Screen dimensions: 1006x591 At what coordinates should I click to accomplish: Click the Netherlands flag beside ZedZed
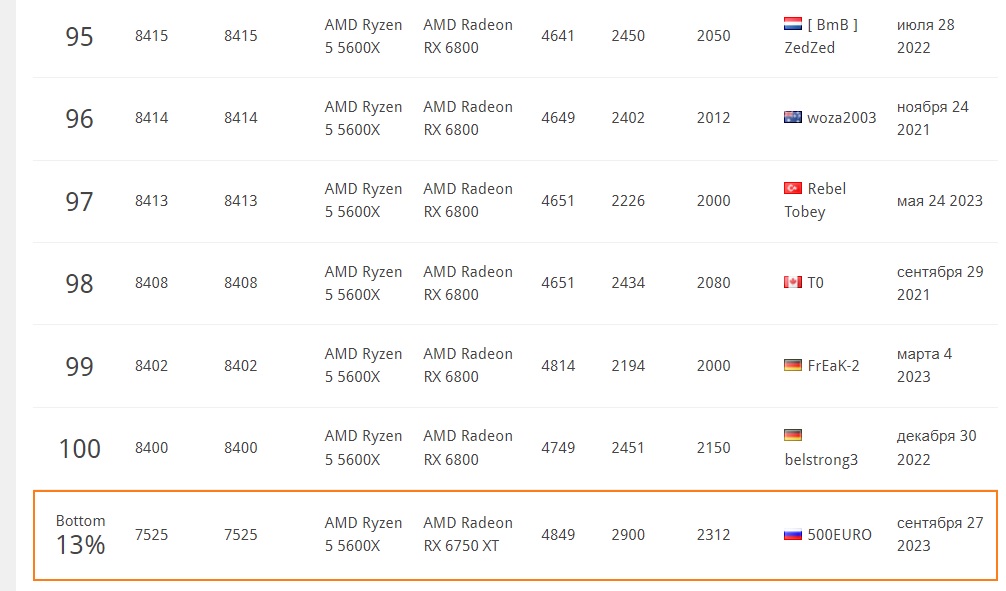tap(793, 24)
